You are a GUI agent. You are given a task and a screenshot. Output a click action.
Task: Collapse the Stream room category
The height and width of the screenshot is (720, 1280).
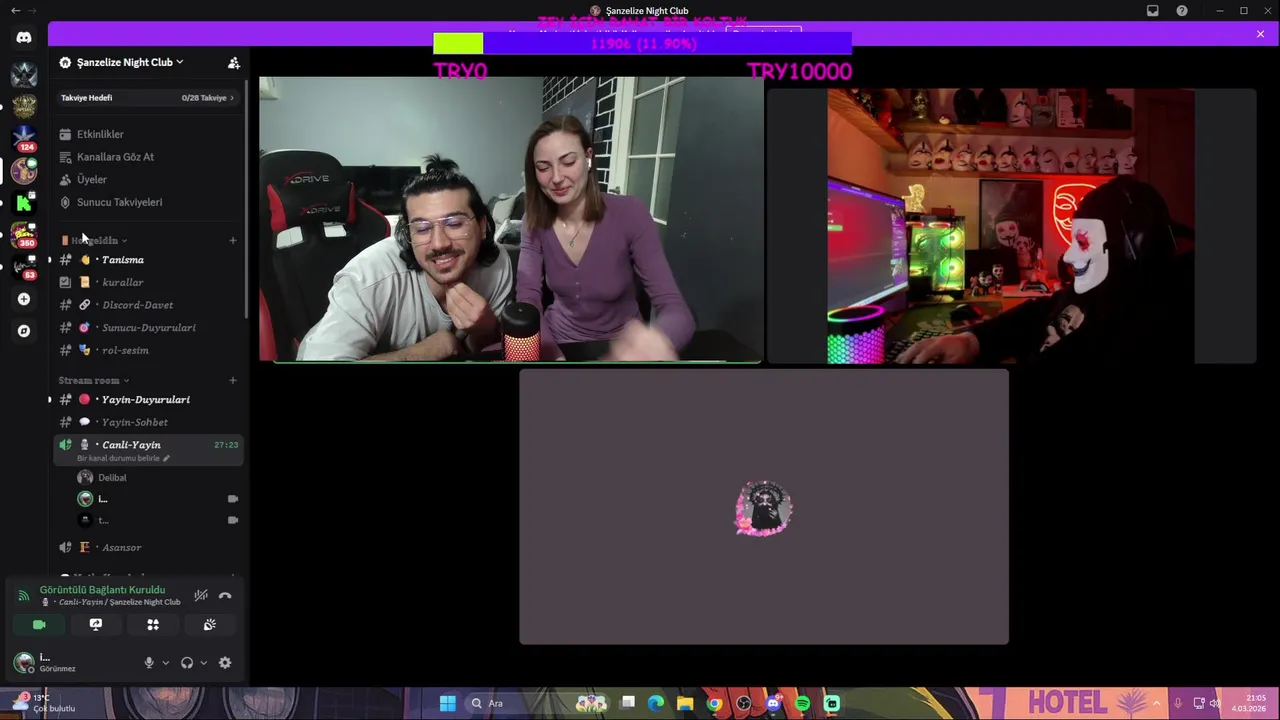pyautogui.click(x=94, y=380)
